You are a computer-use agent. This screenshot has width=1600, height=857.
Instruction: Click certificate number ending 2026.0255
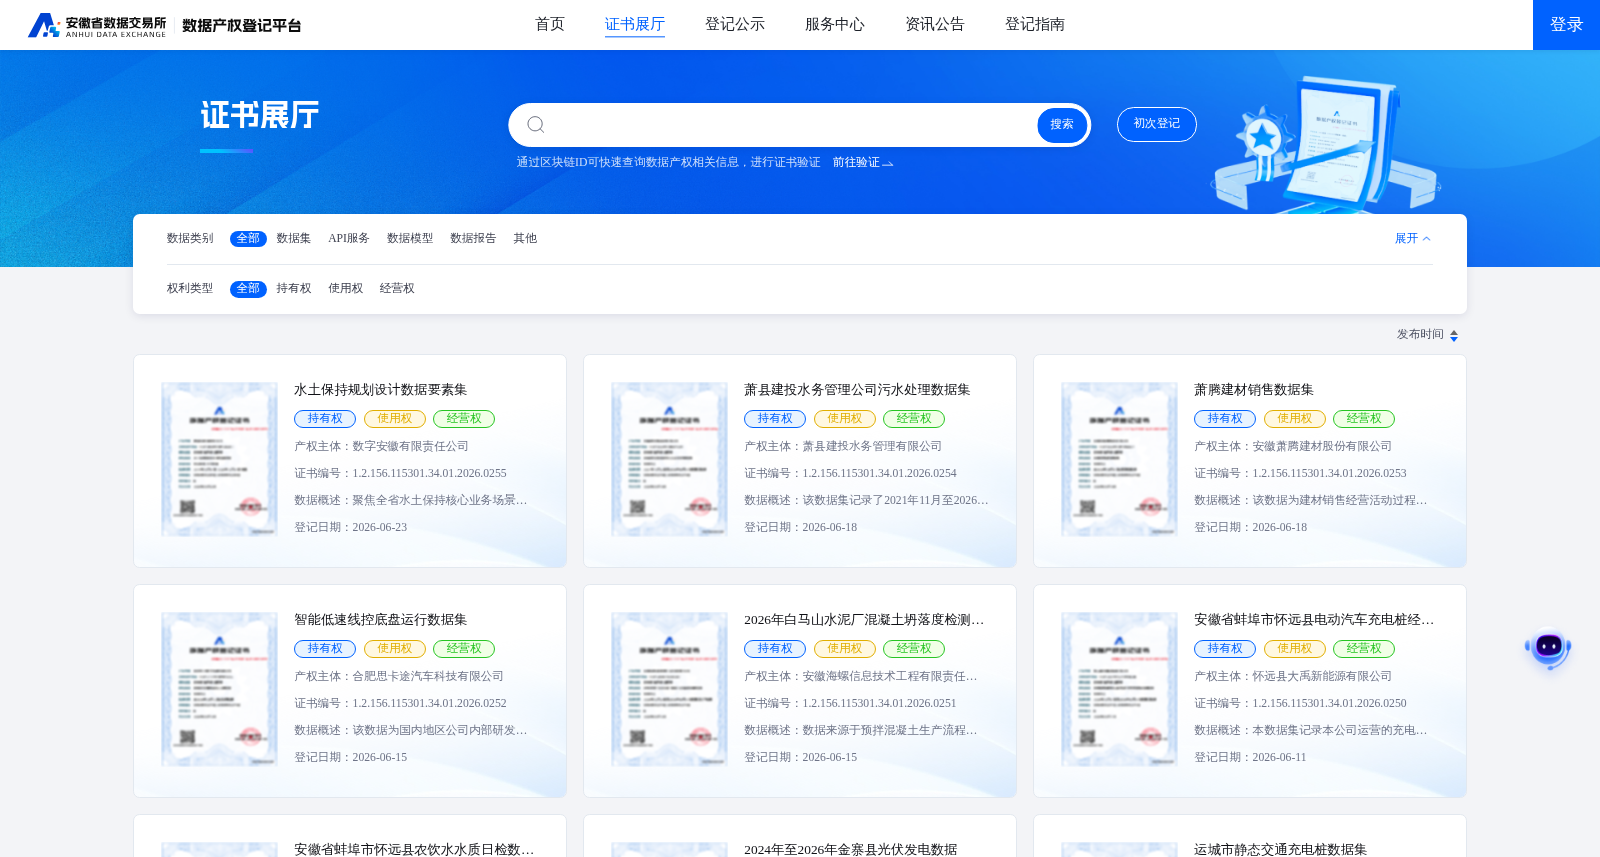[x=400, y=473]
